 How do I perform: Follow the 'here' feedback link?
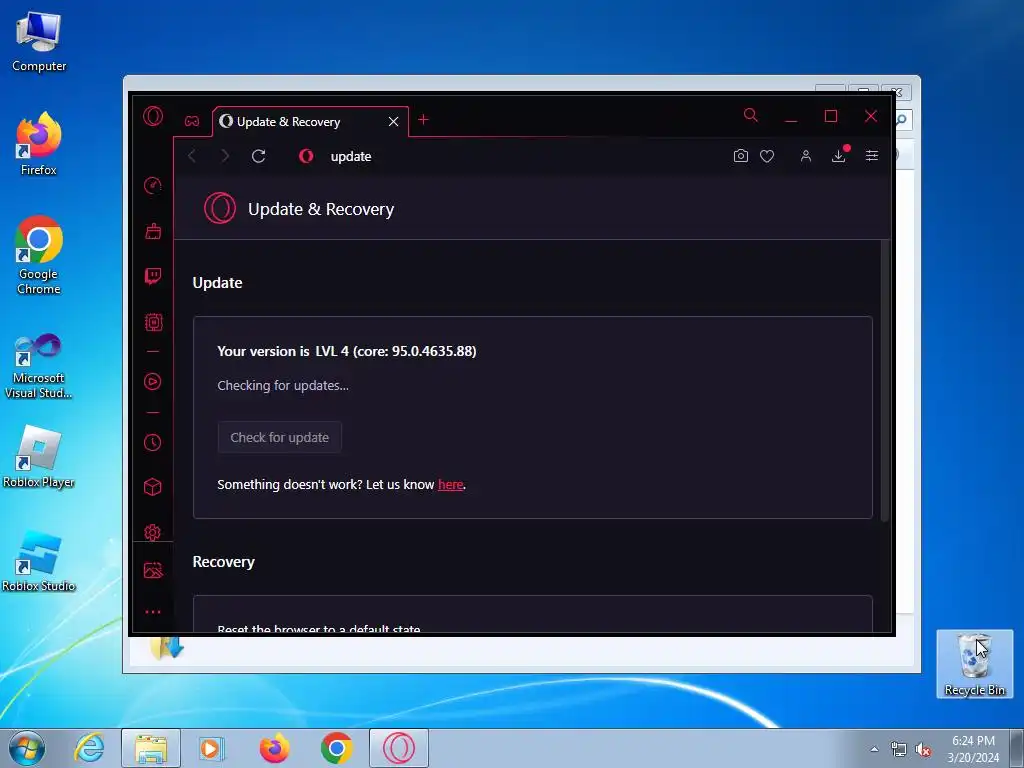click(451, 485)
